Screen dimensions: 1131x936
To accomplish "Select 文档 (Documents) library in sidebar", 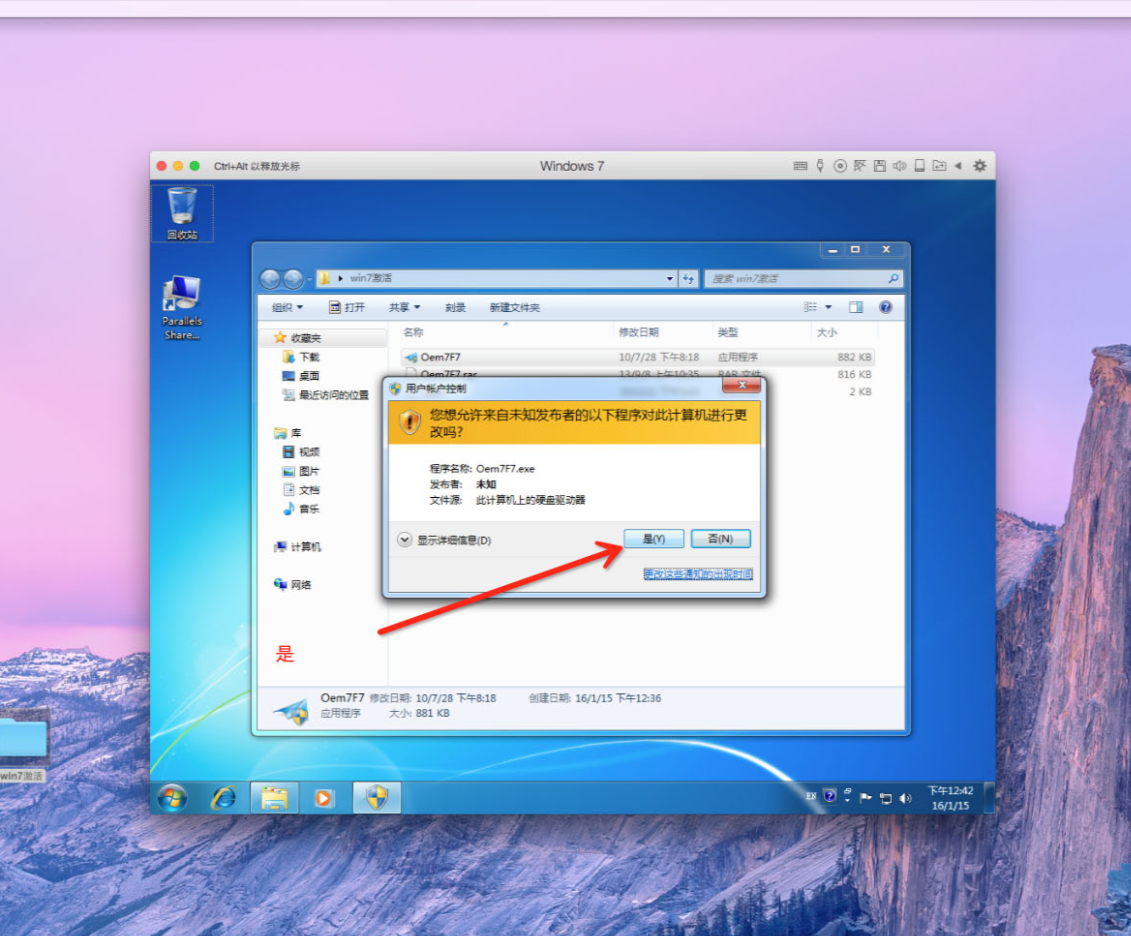I will tap(301, 490).
